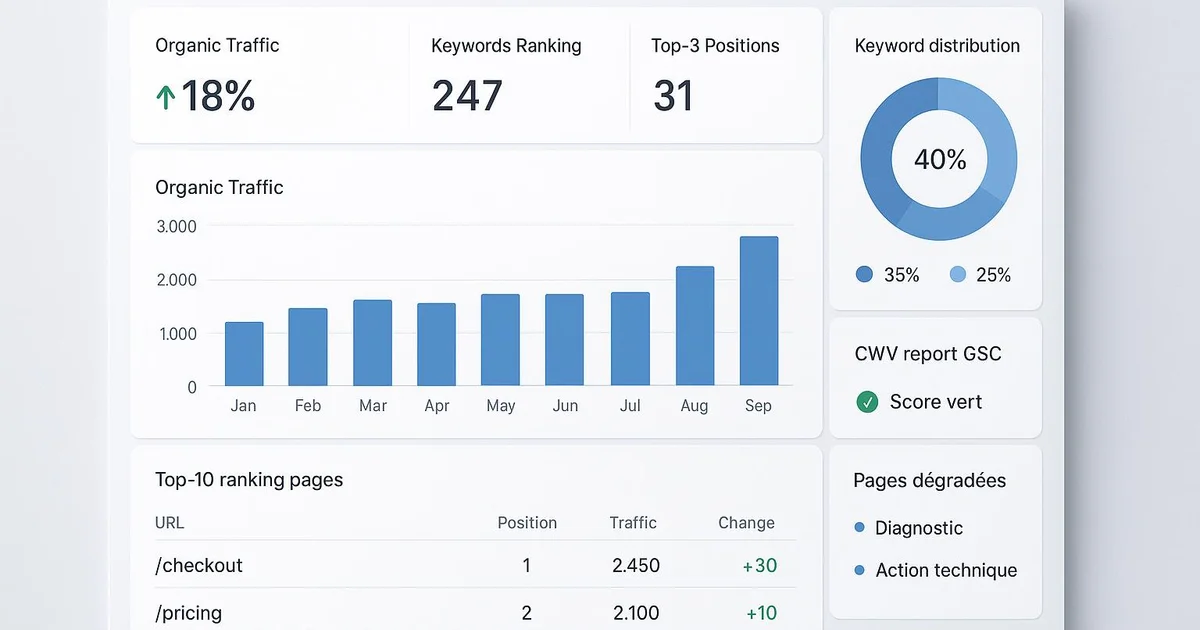Viewport: 1200px width, 630px height.
Task: Click the dark blue 35% legend dot
Action: 865,274
